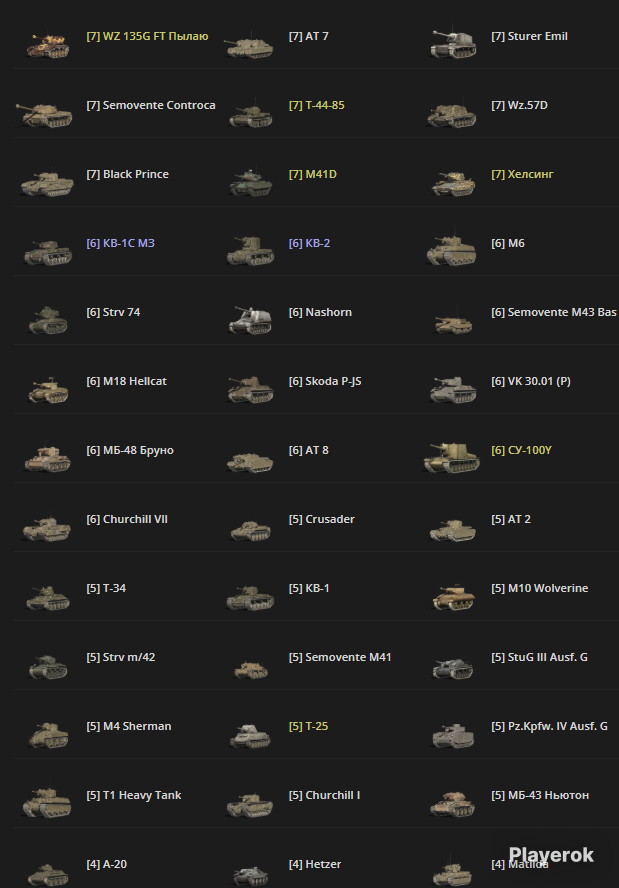The height and width of the screenshot is (888, 619).
Task: Click the '[5] МБ-43 Ньютон' label
Action: point(540,796)
